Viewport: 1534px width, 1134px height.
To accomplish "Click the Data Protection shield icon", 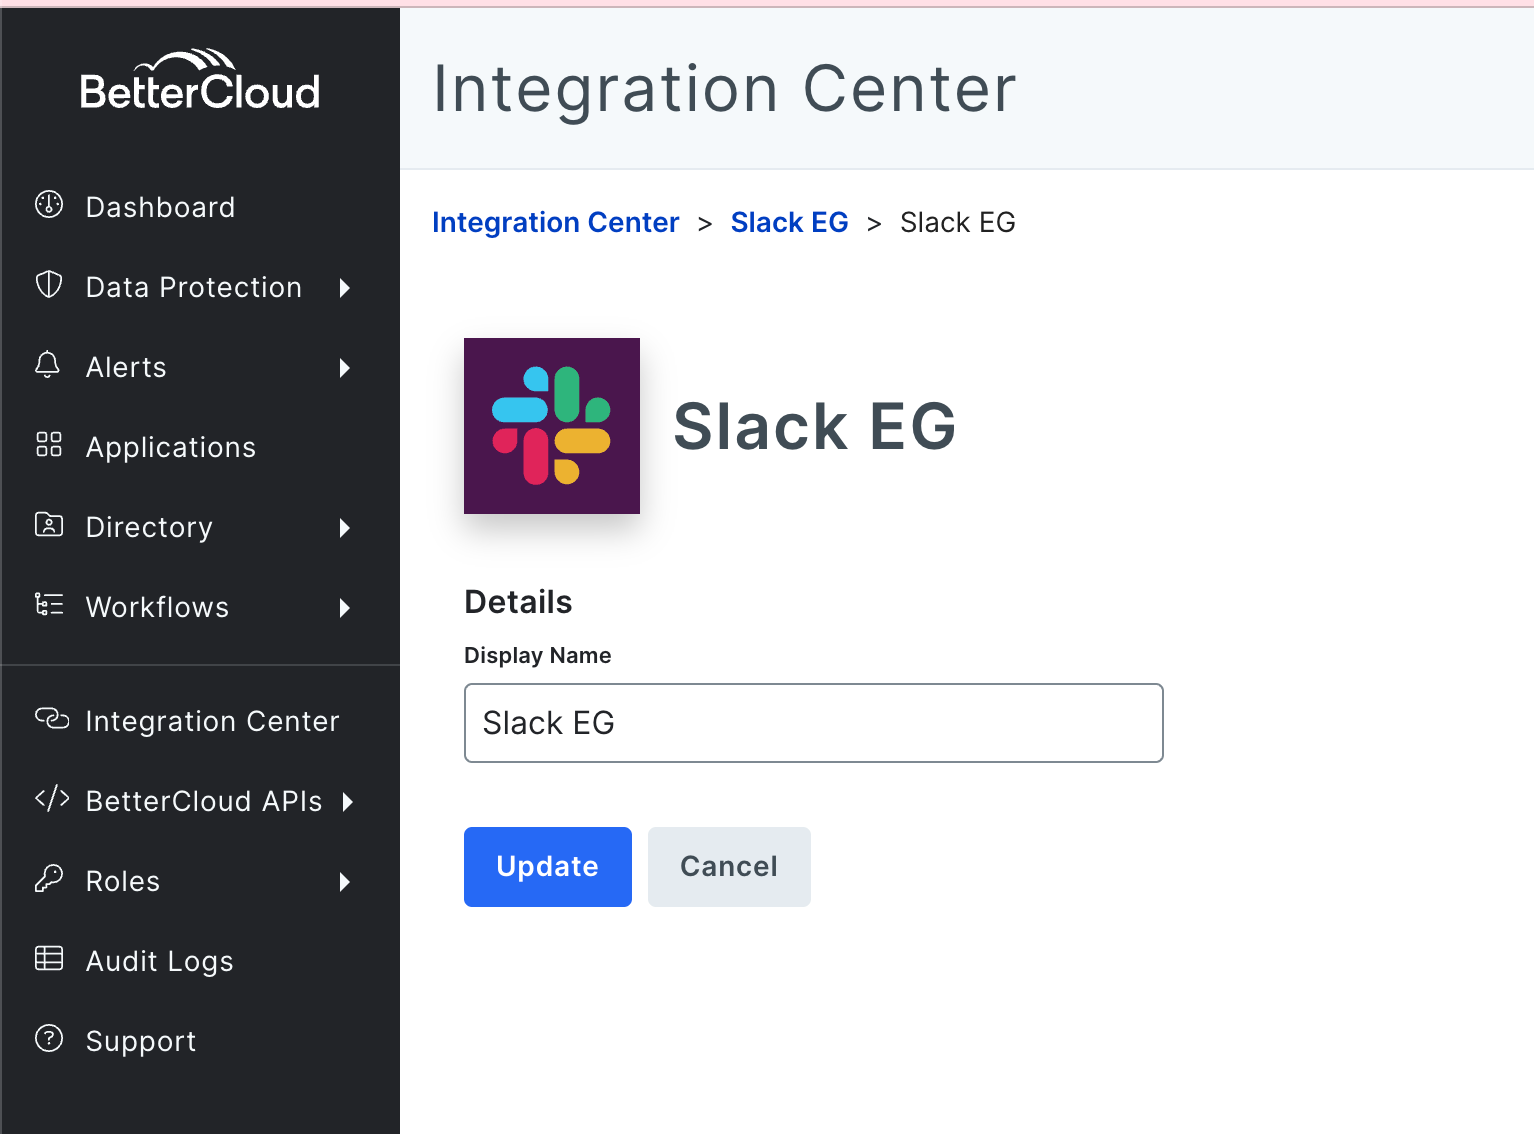I will click(x=48, y=285).
